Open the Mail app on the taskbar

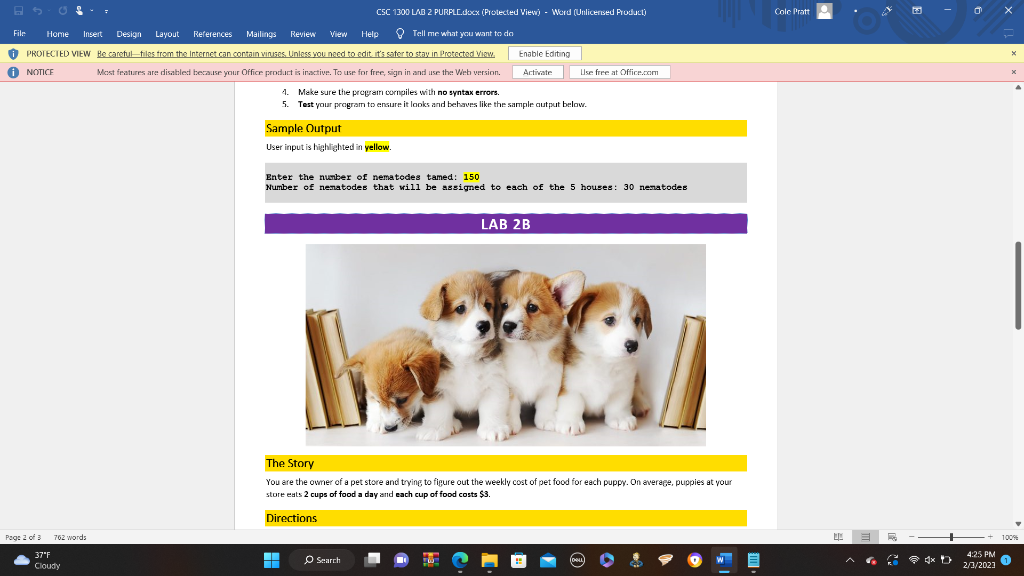548,560
